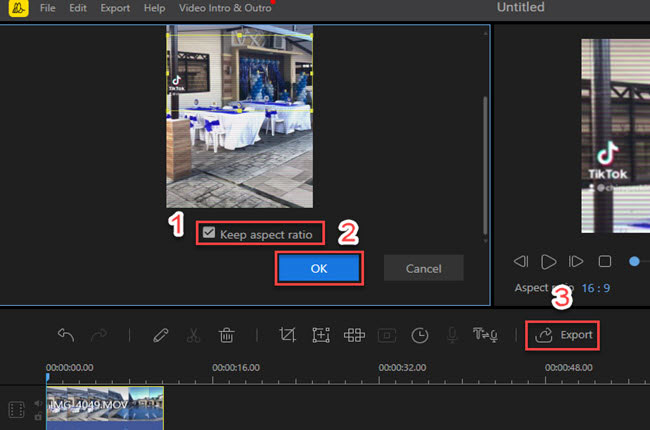Click the Mosaic tool icon
This screenshot has width=650, height=430.
(354, 335)
